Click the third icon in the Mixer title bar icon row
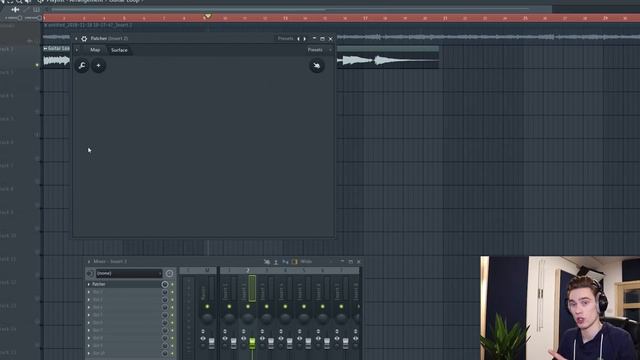The width and height of the screenshot is (640, 360). (285, 262)
